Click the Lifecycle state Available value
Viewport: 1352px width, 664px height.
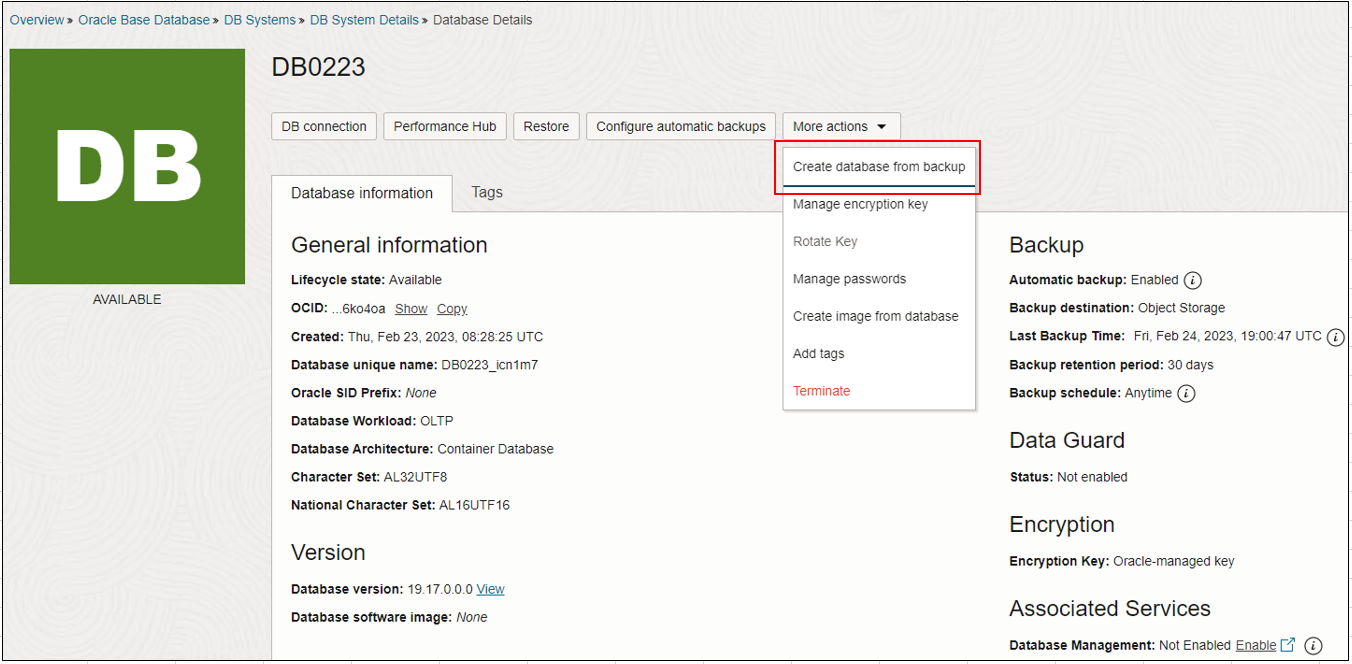coord(415,280)
